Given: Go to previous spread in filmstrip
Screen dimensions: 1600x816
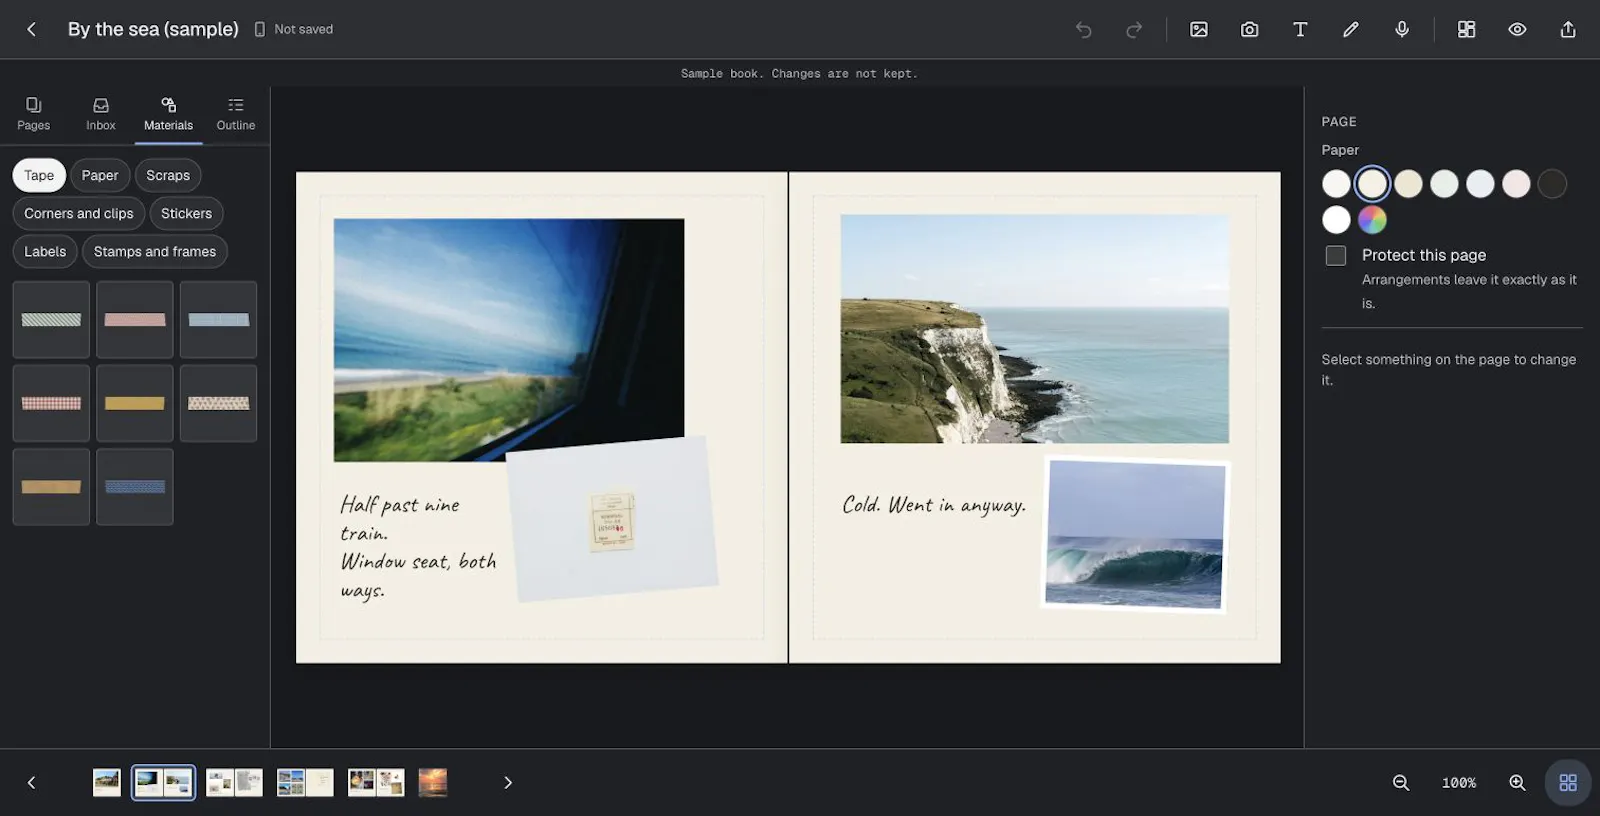Looking at the screenshot, I should (x=31, y=783).
